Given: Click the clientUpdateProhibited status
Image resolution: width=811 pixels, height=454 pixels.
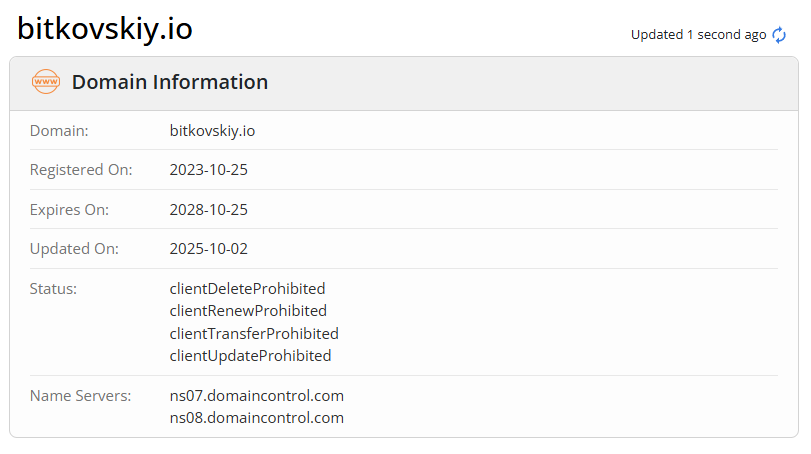Looking at the screenshot, I should click(250, 355).
